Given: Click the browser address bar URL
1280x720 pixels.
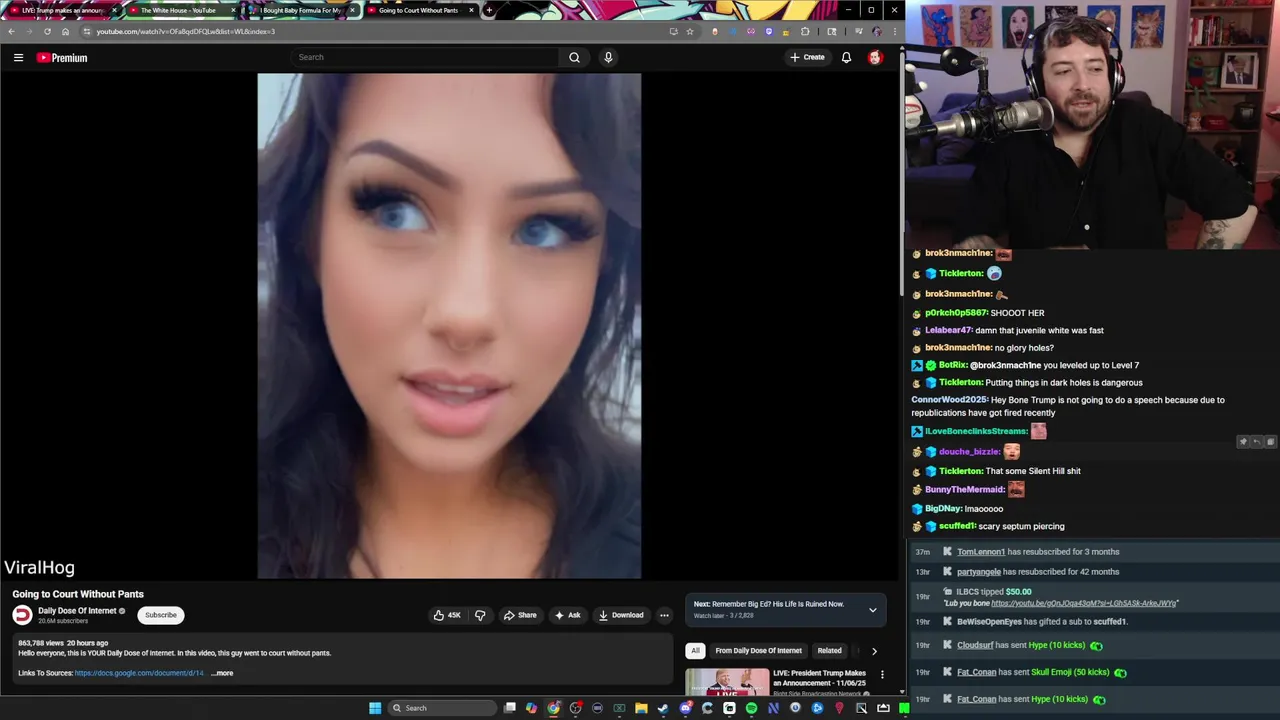Looking at the screenshot, I should (x=186, y=31).
